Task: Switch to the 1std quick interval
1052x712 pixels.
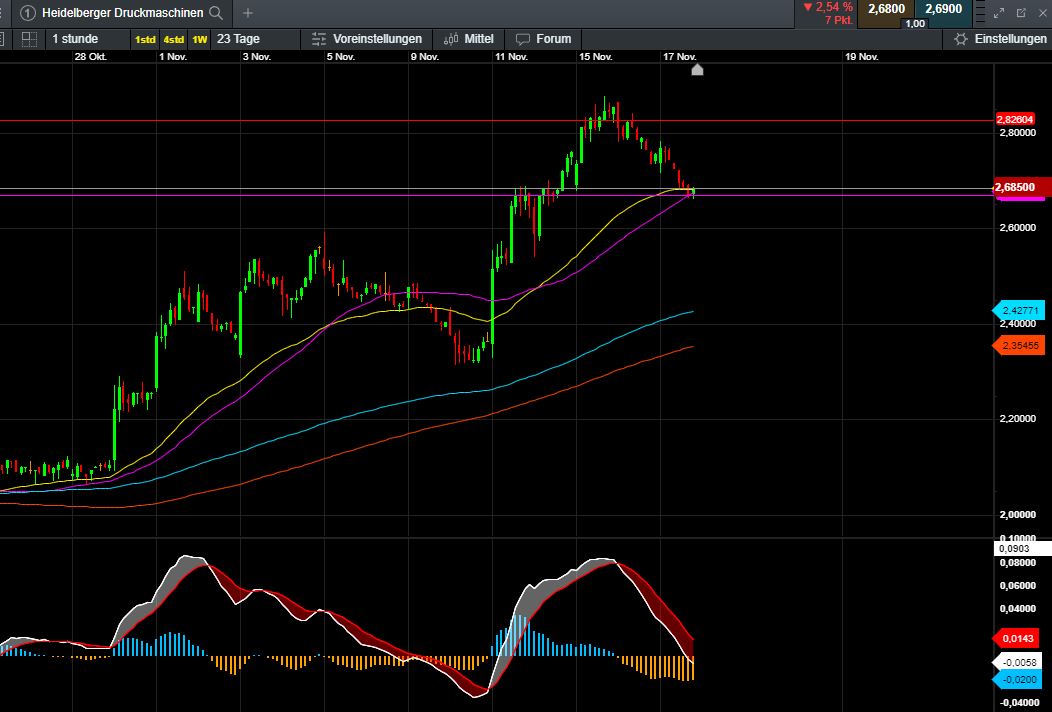Action: pos(145,40)
